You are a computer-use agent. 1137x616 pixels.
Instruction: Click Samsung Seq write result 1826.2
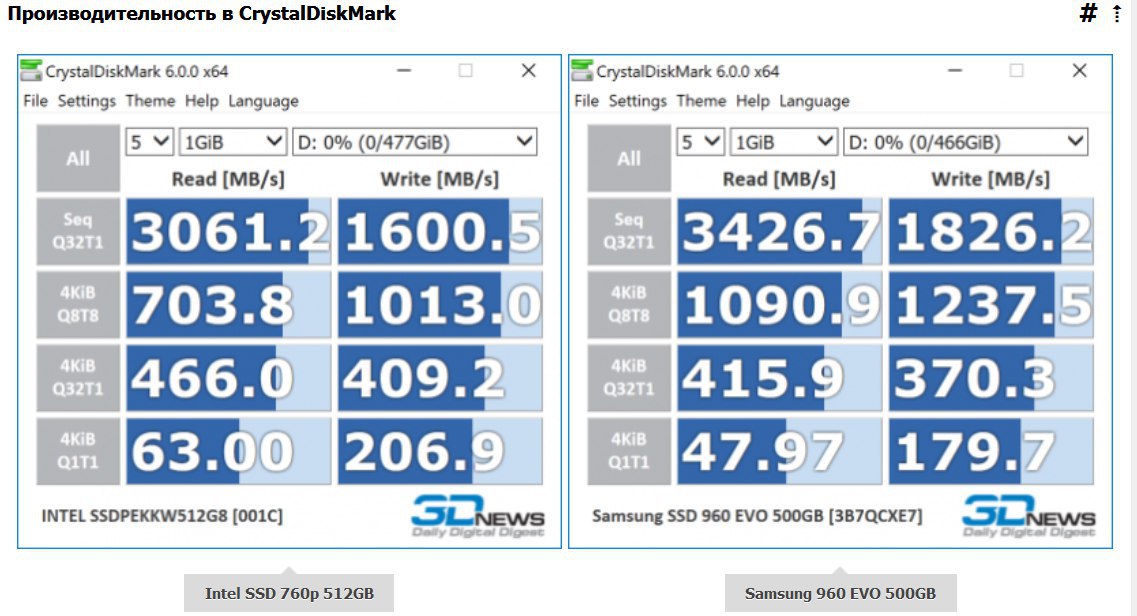coord(991,231)
